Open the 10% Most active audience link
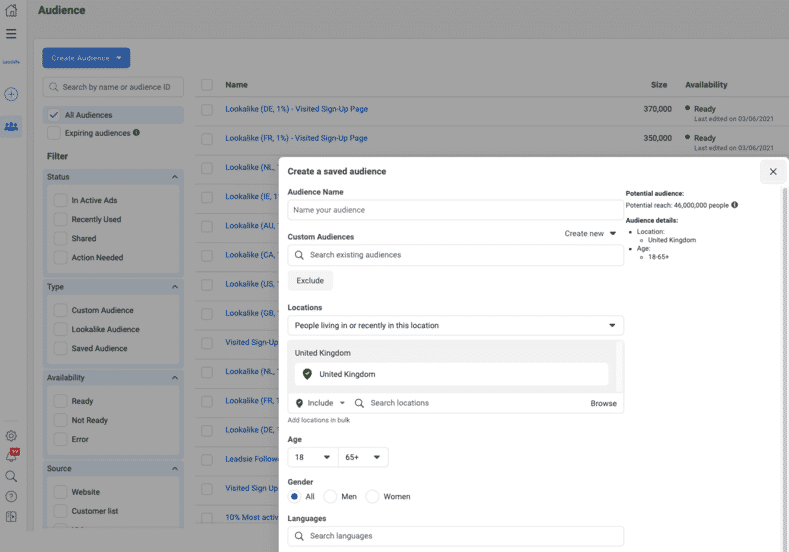This screenshot has height=552, width=789. coord(252,517)
